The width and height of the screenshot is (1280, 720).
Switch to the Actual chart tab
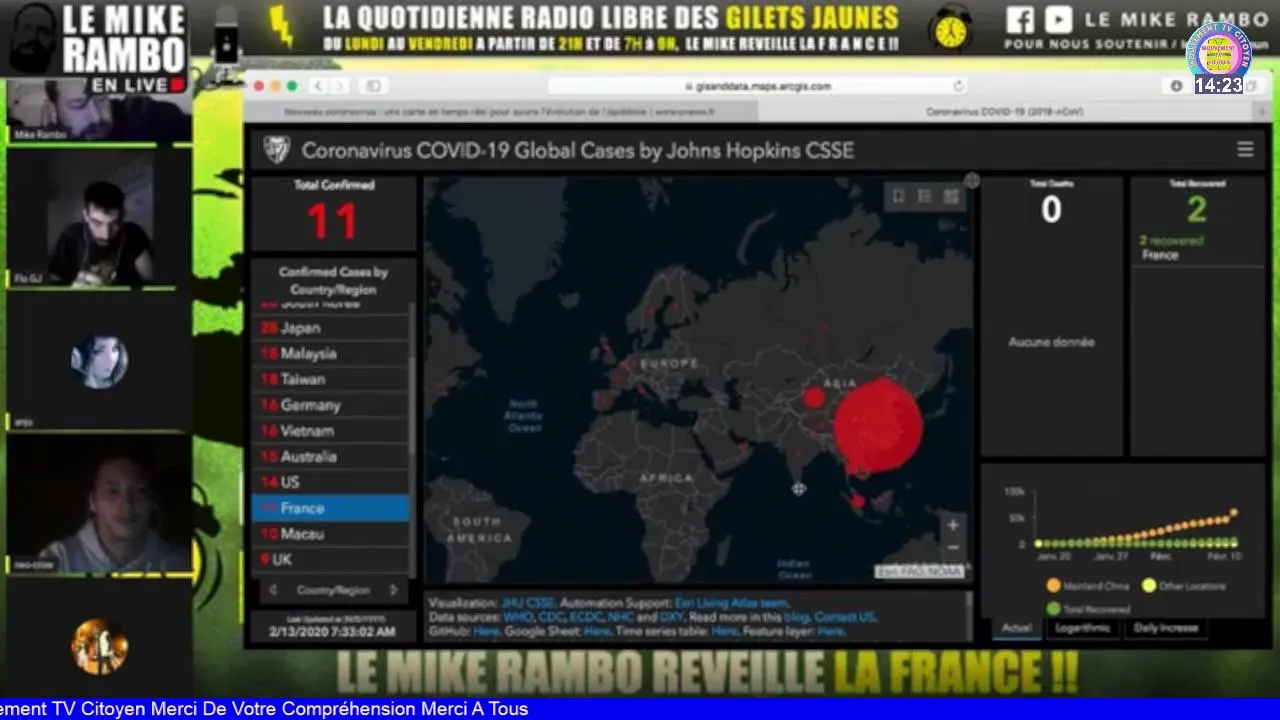point(1016,628)
